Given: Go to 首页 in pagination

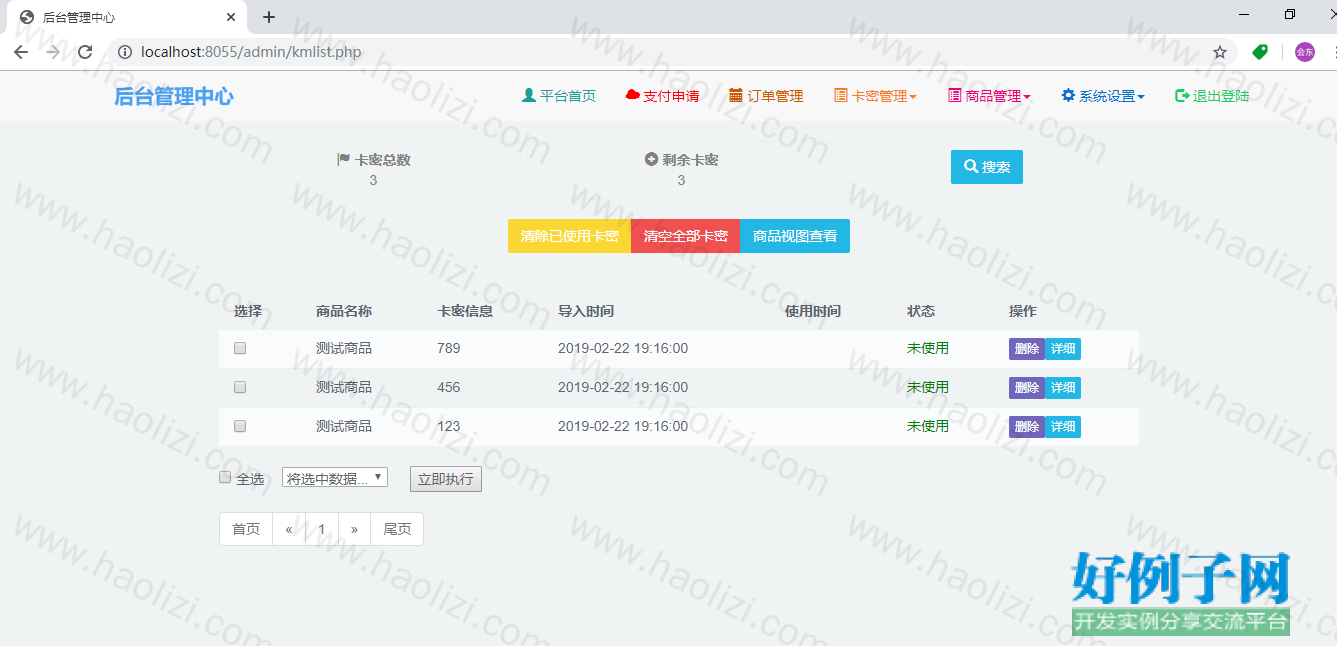Looking at the screenshot, I should coord(246,529).
